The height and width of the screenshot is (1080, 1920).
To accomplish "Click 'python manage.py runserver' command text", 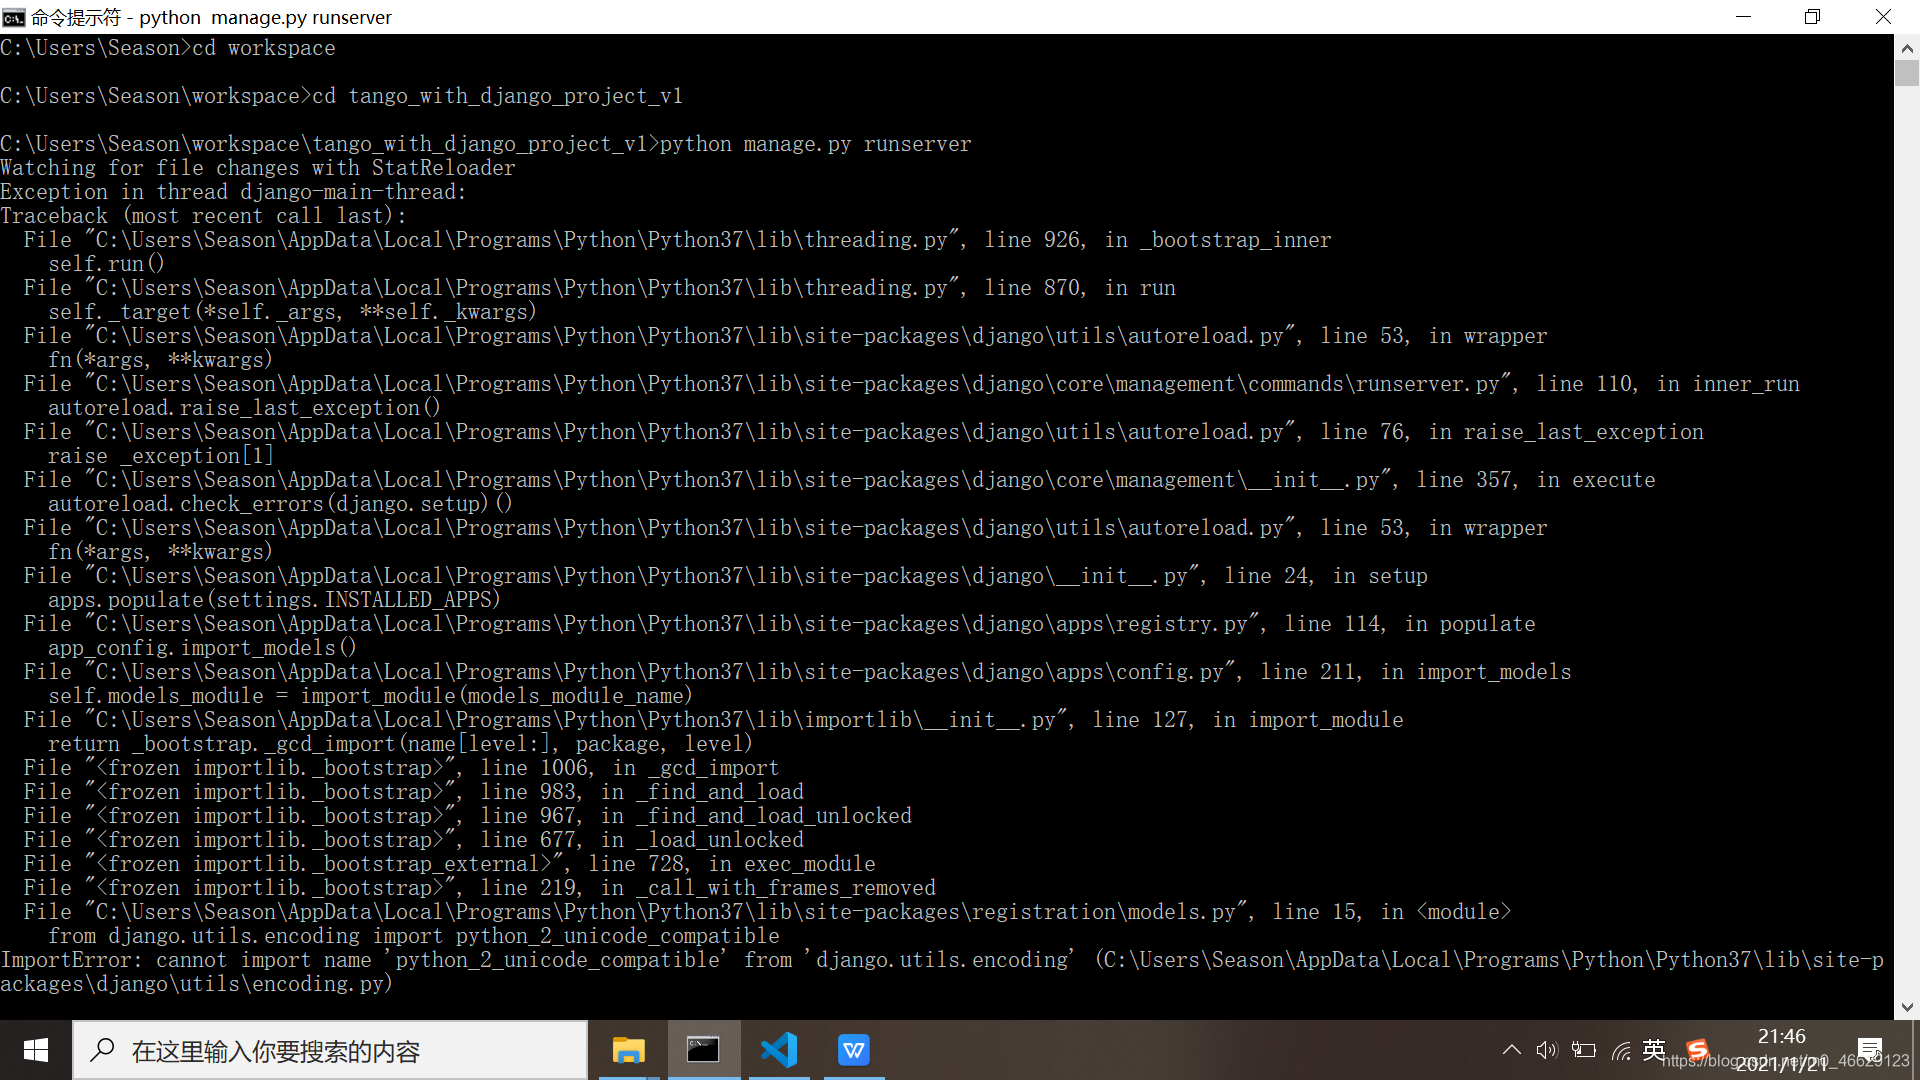I will [816, 144].
